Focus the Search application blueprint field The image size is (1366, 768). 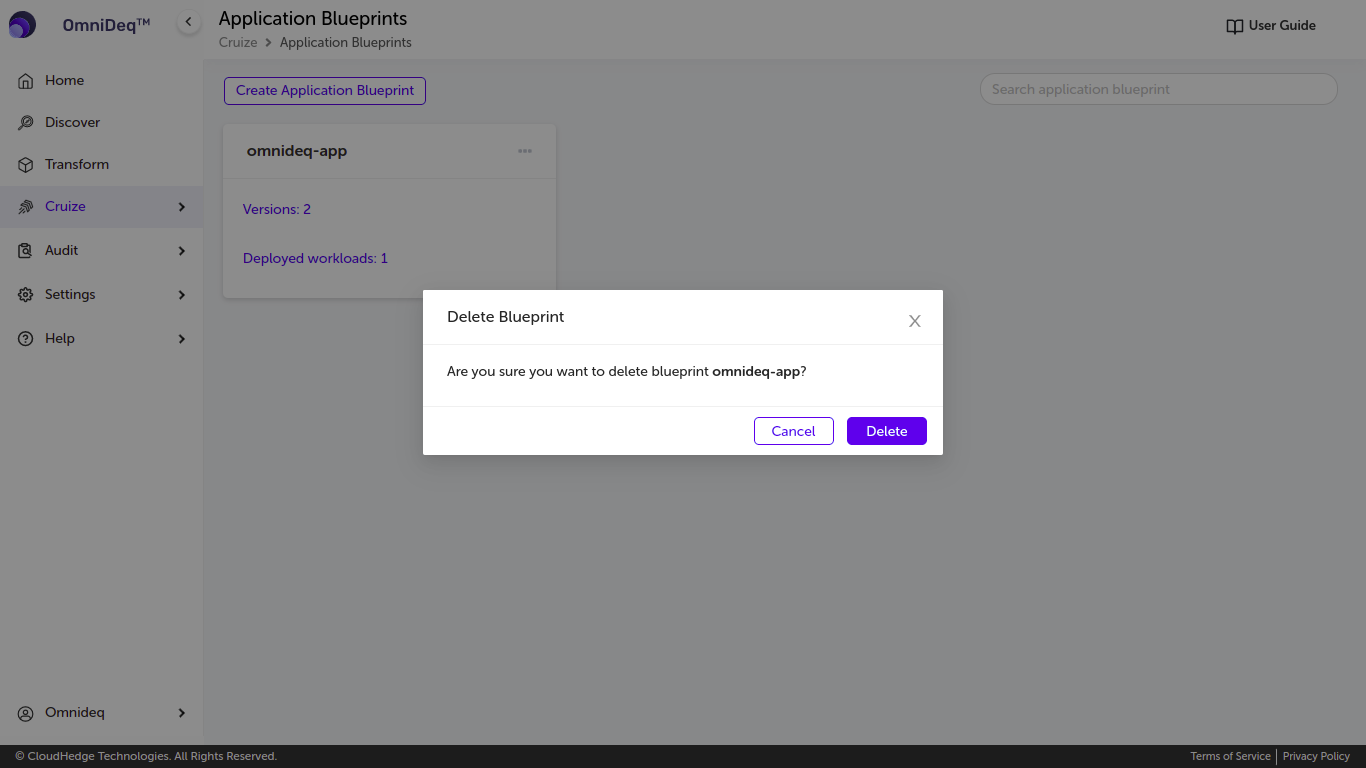1159,89
